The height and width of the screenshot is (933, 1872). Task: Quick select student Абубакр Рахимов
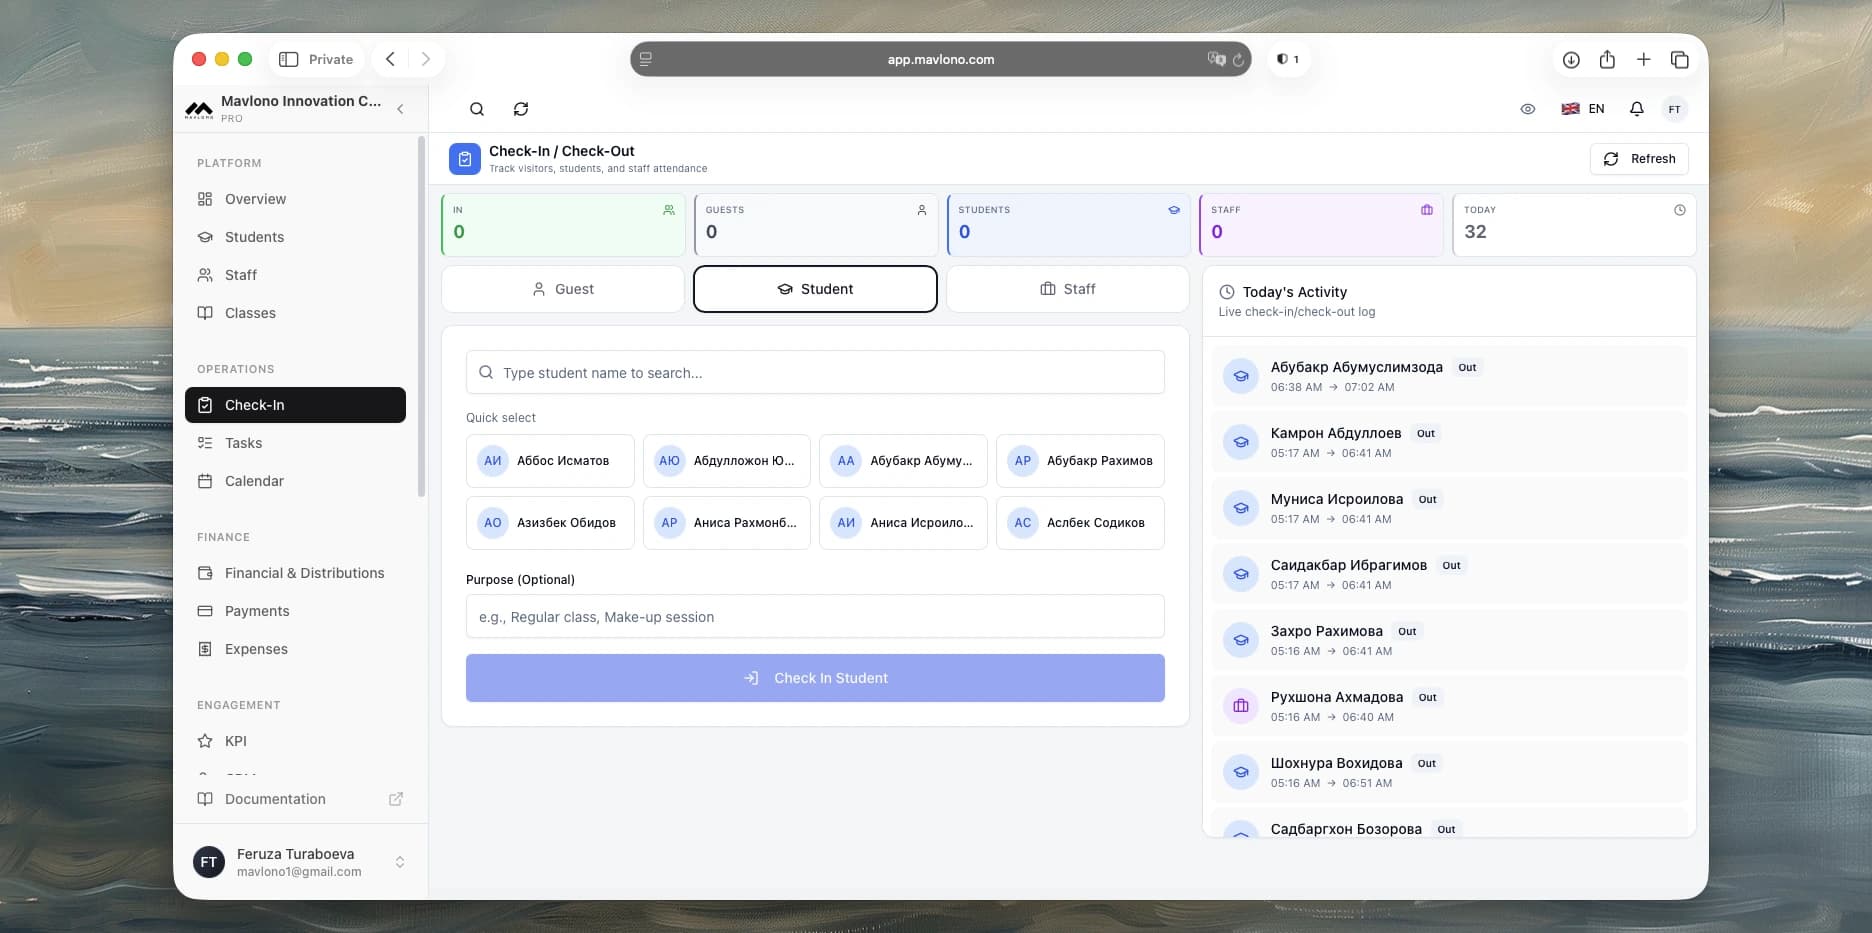coord(1080,461)
